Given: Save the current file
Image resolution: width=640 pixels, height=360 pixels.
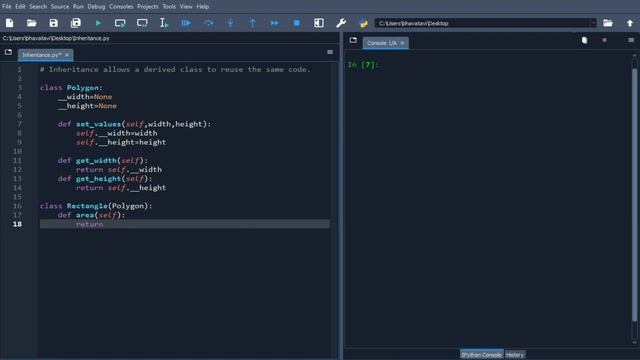Looking at the screenshot, I should pyautogui.click(x=53, y=23).
